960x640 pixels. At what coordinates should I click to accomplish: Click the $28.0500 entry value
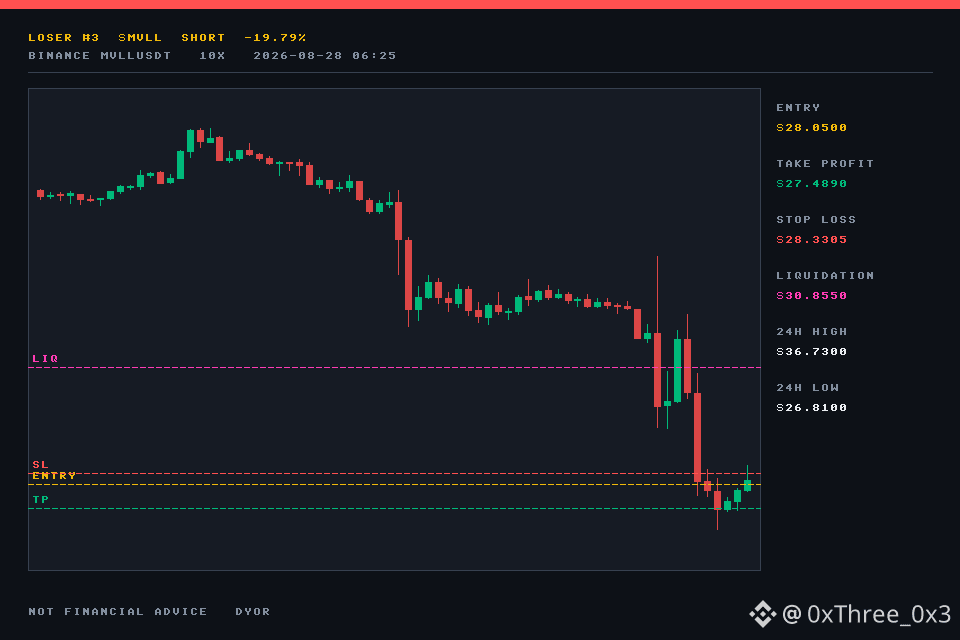click(x=812, y=127)
